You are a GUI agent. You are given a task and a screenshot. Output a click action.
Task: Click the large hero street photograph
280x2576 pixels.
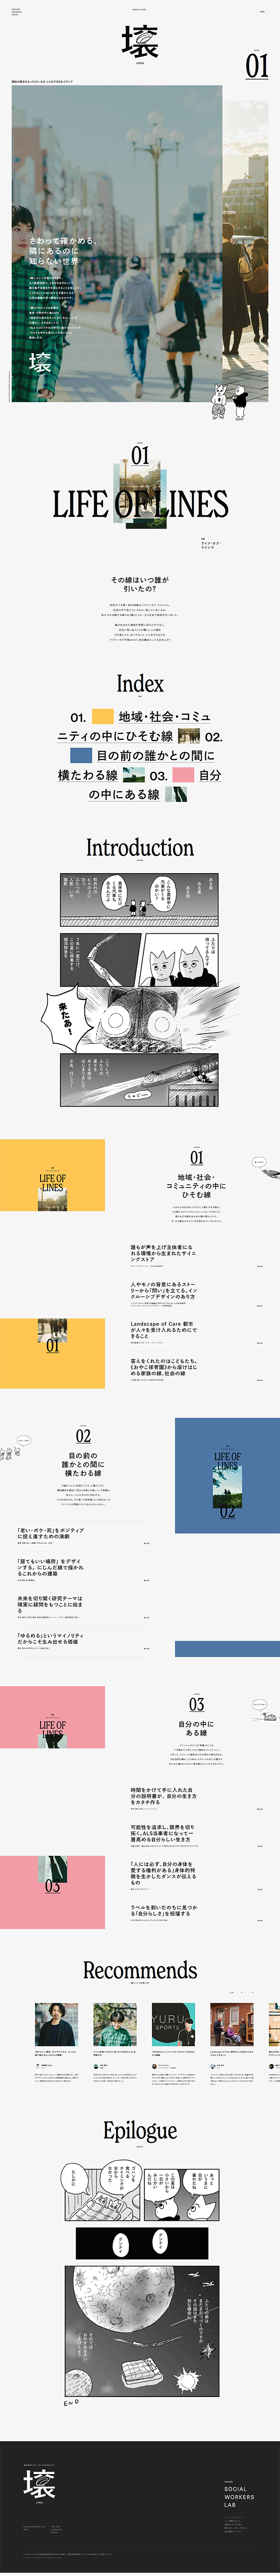click(x=117, y=243)
